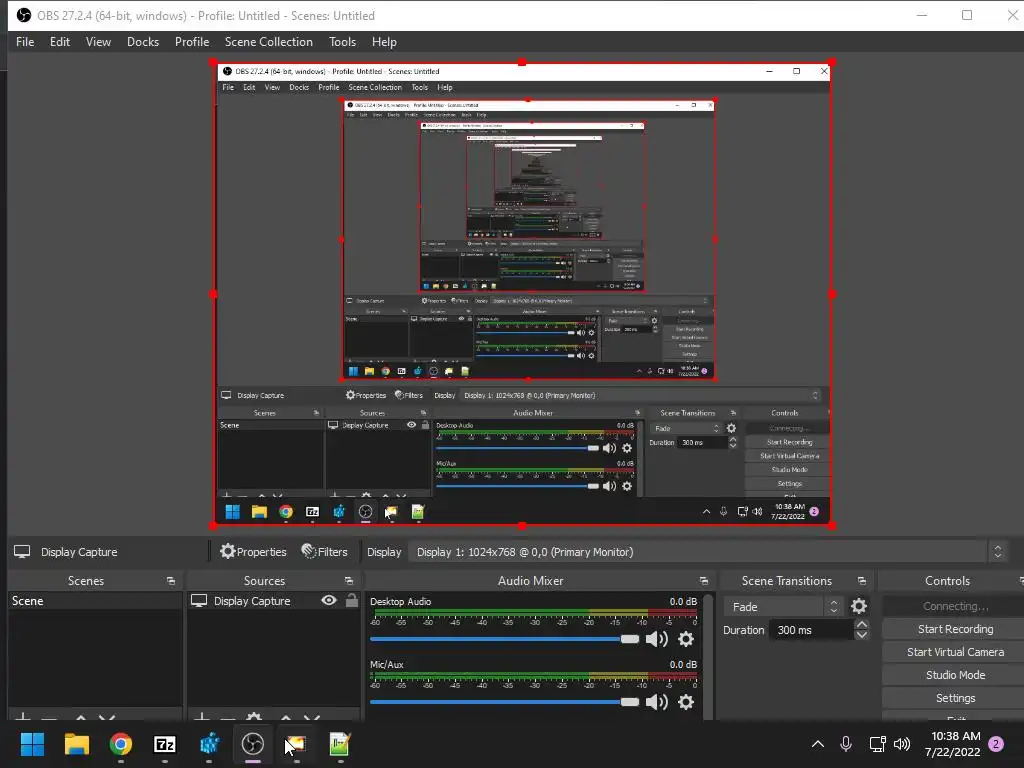Mute Desktop Audio

(656, 639)
